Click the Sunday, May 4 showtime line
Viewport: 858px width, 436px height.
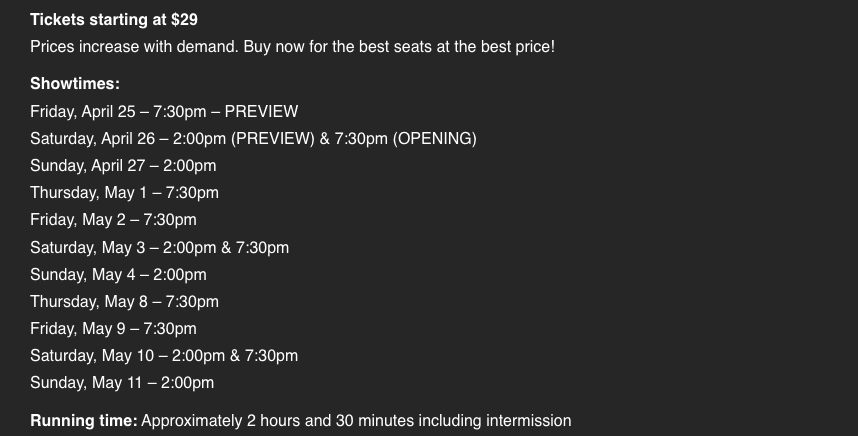[x=118, y=274]
